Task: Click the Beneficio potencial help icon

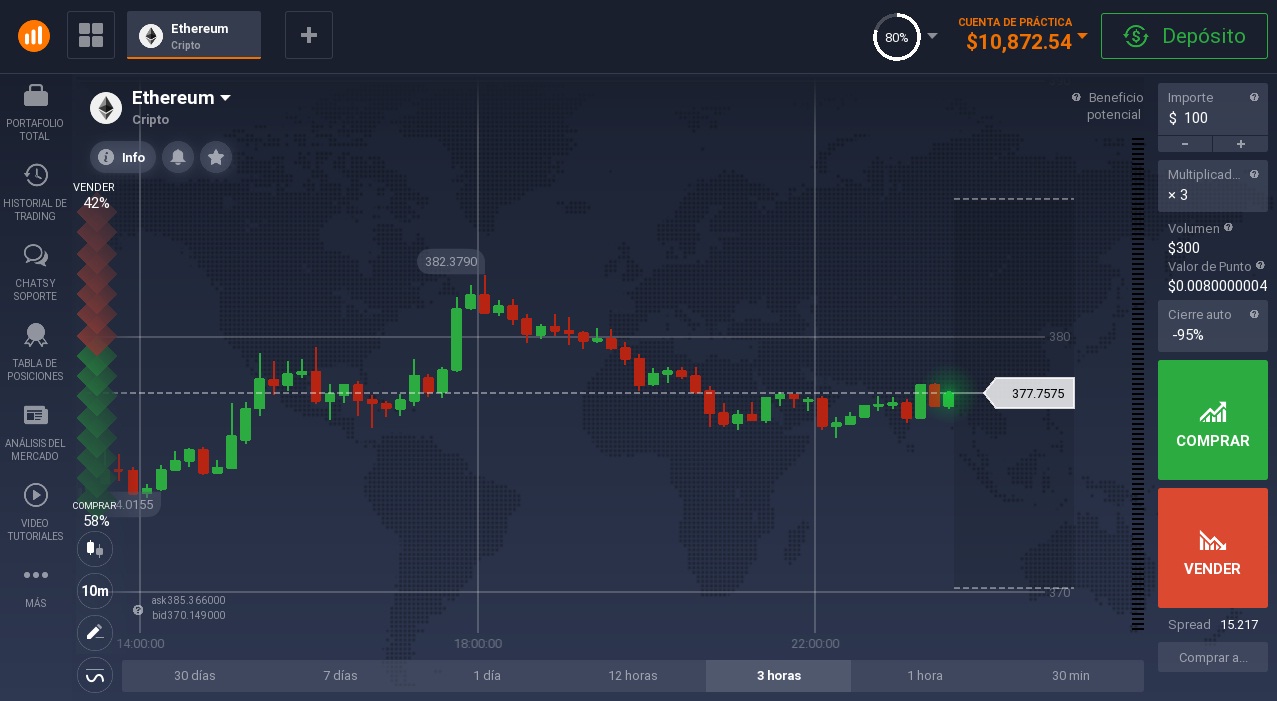Action: 1076,98
